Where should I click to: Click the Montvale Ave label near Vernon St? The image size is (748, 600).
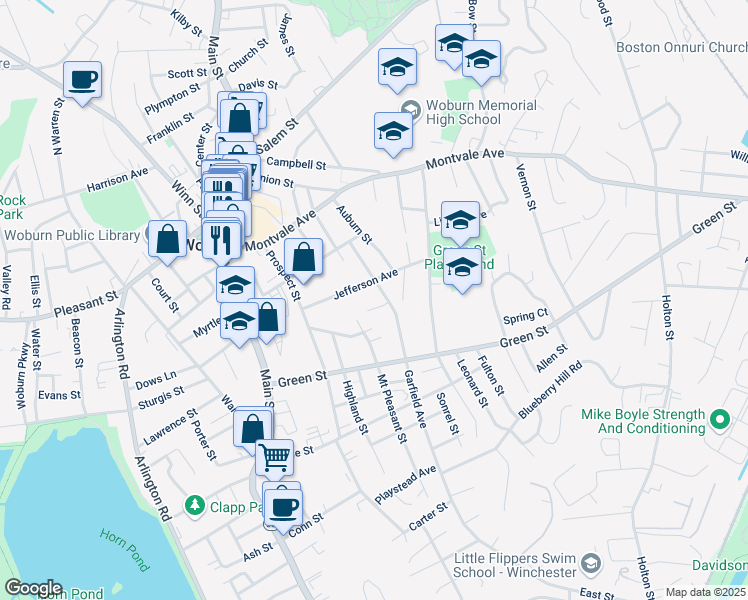465,159
